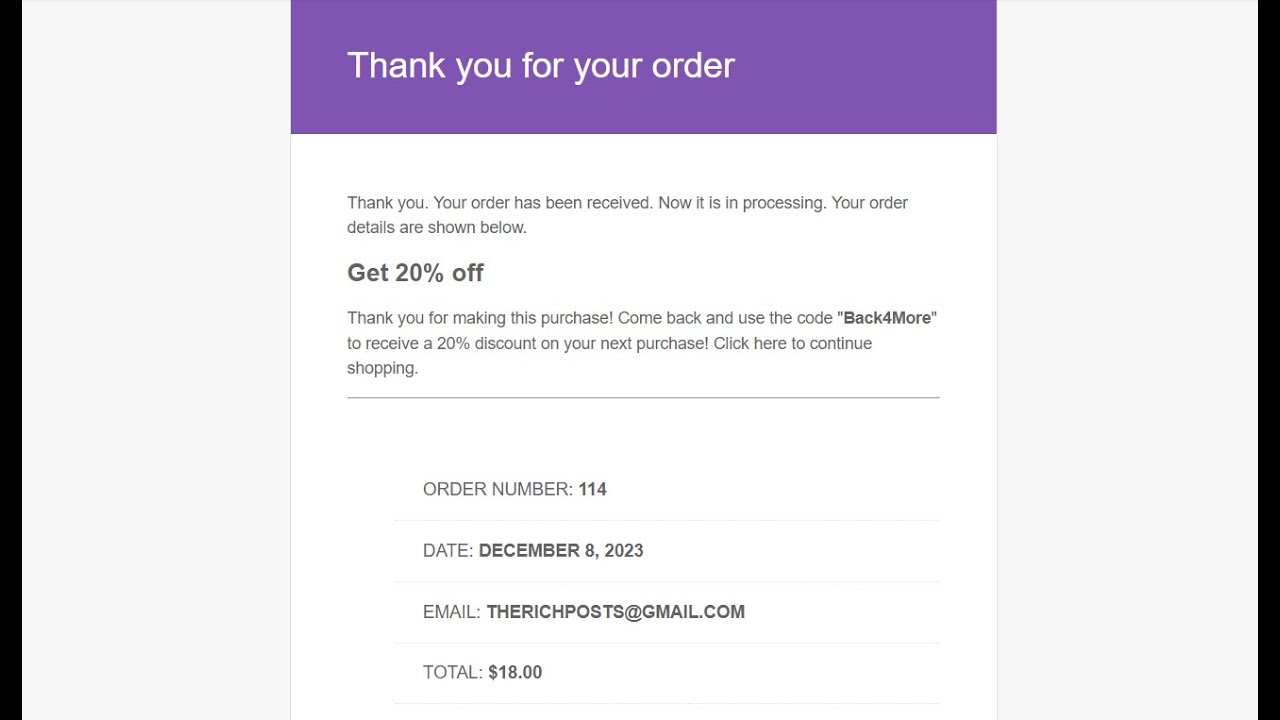
Task: Click the date value December 8, 2023
Action: [x=560, y=550]
